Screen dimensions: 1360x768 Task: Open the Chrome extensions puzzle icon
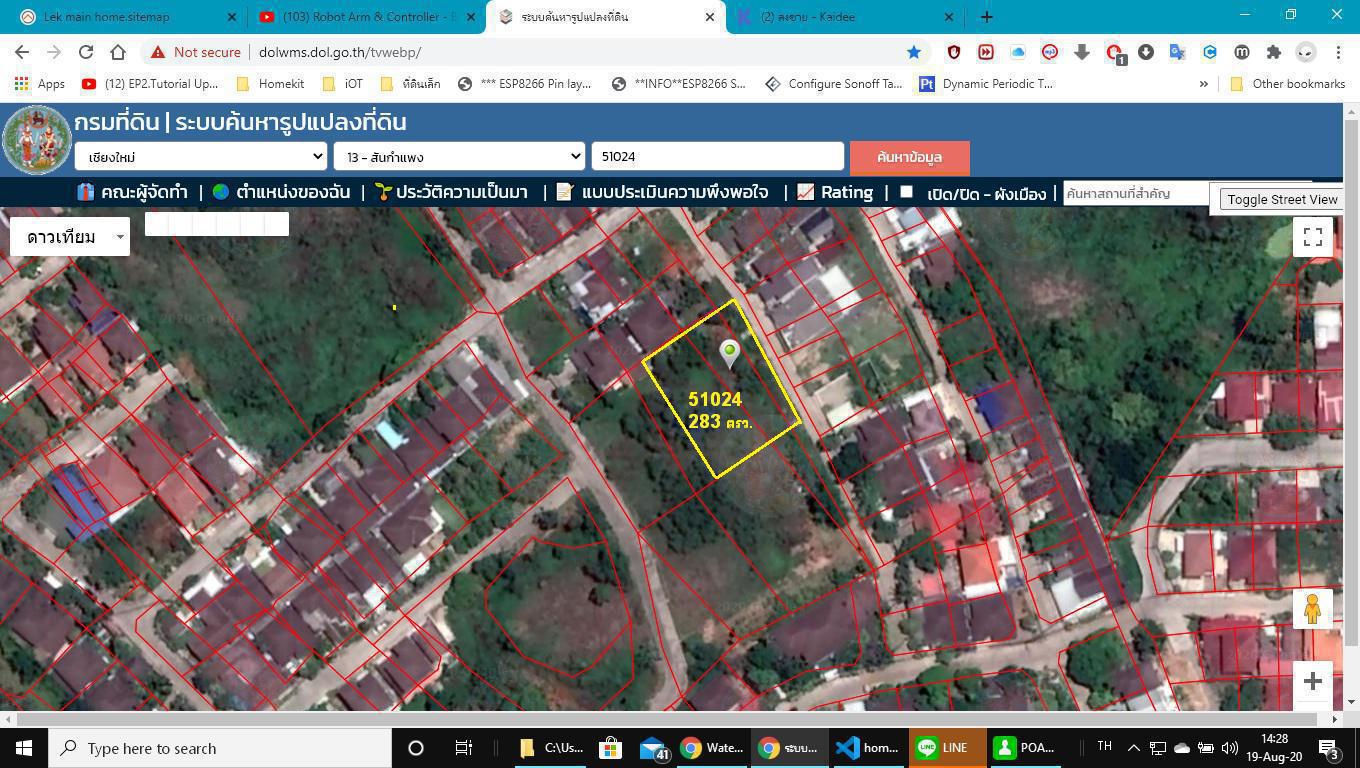coord(1273,52)
